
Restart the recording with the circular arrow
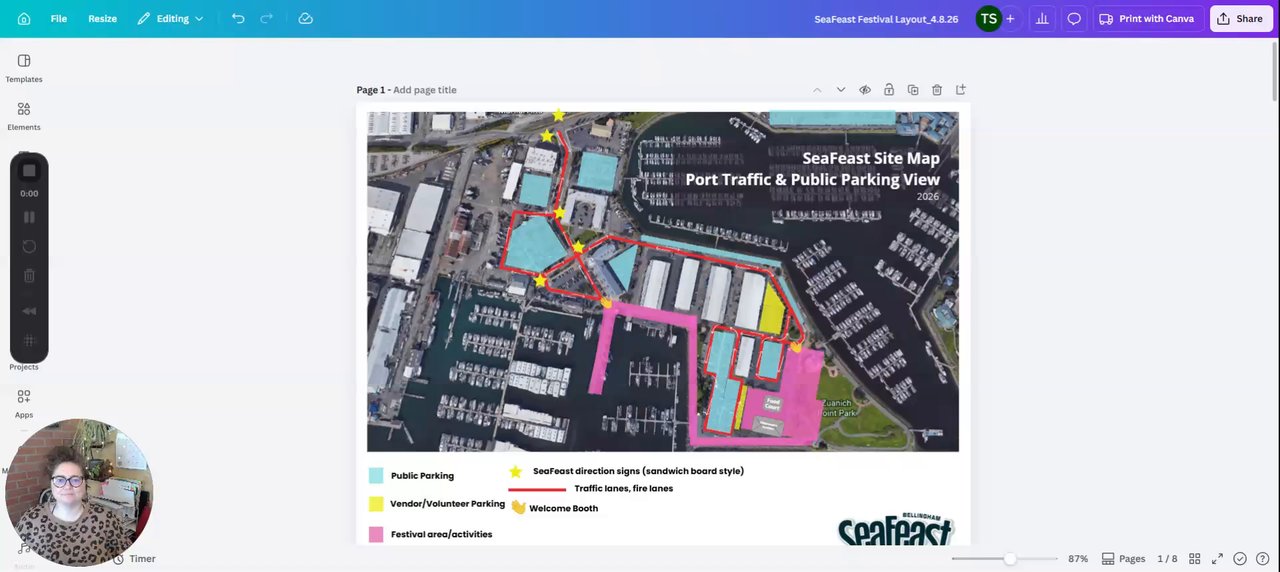pos(29,246)
